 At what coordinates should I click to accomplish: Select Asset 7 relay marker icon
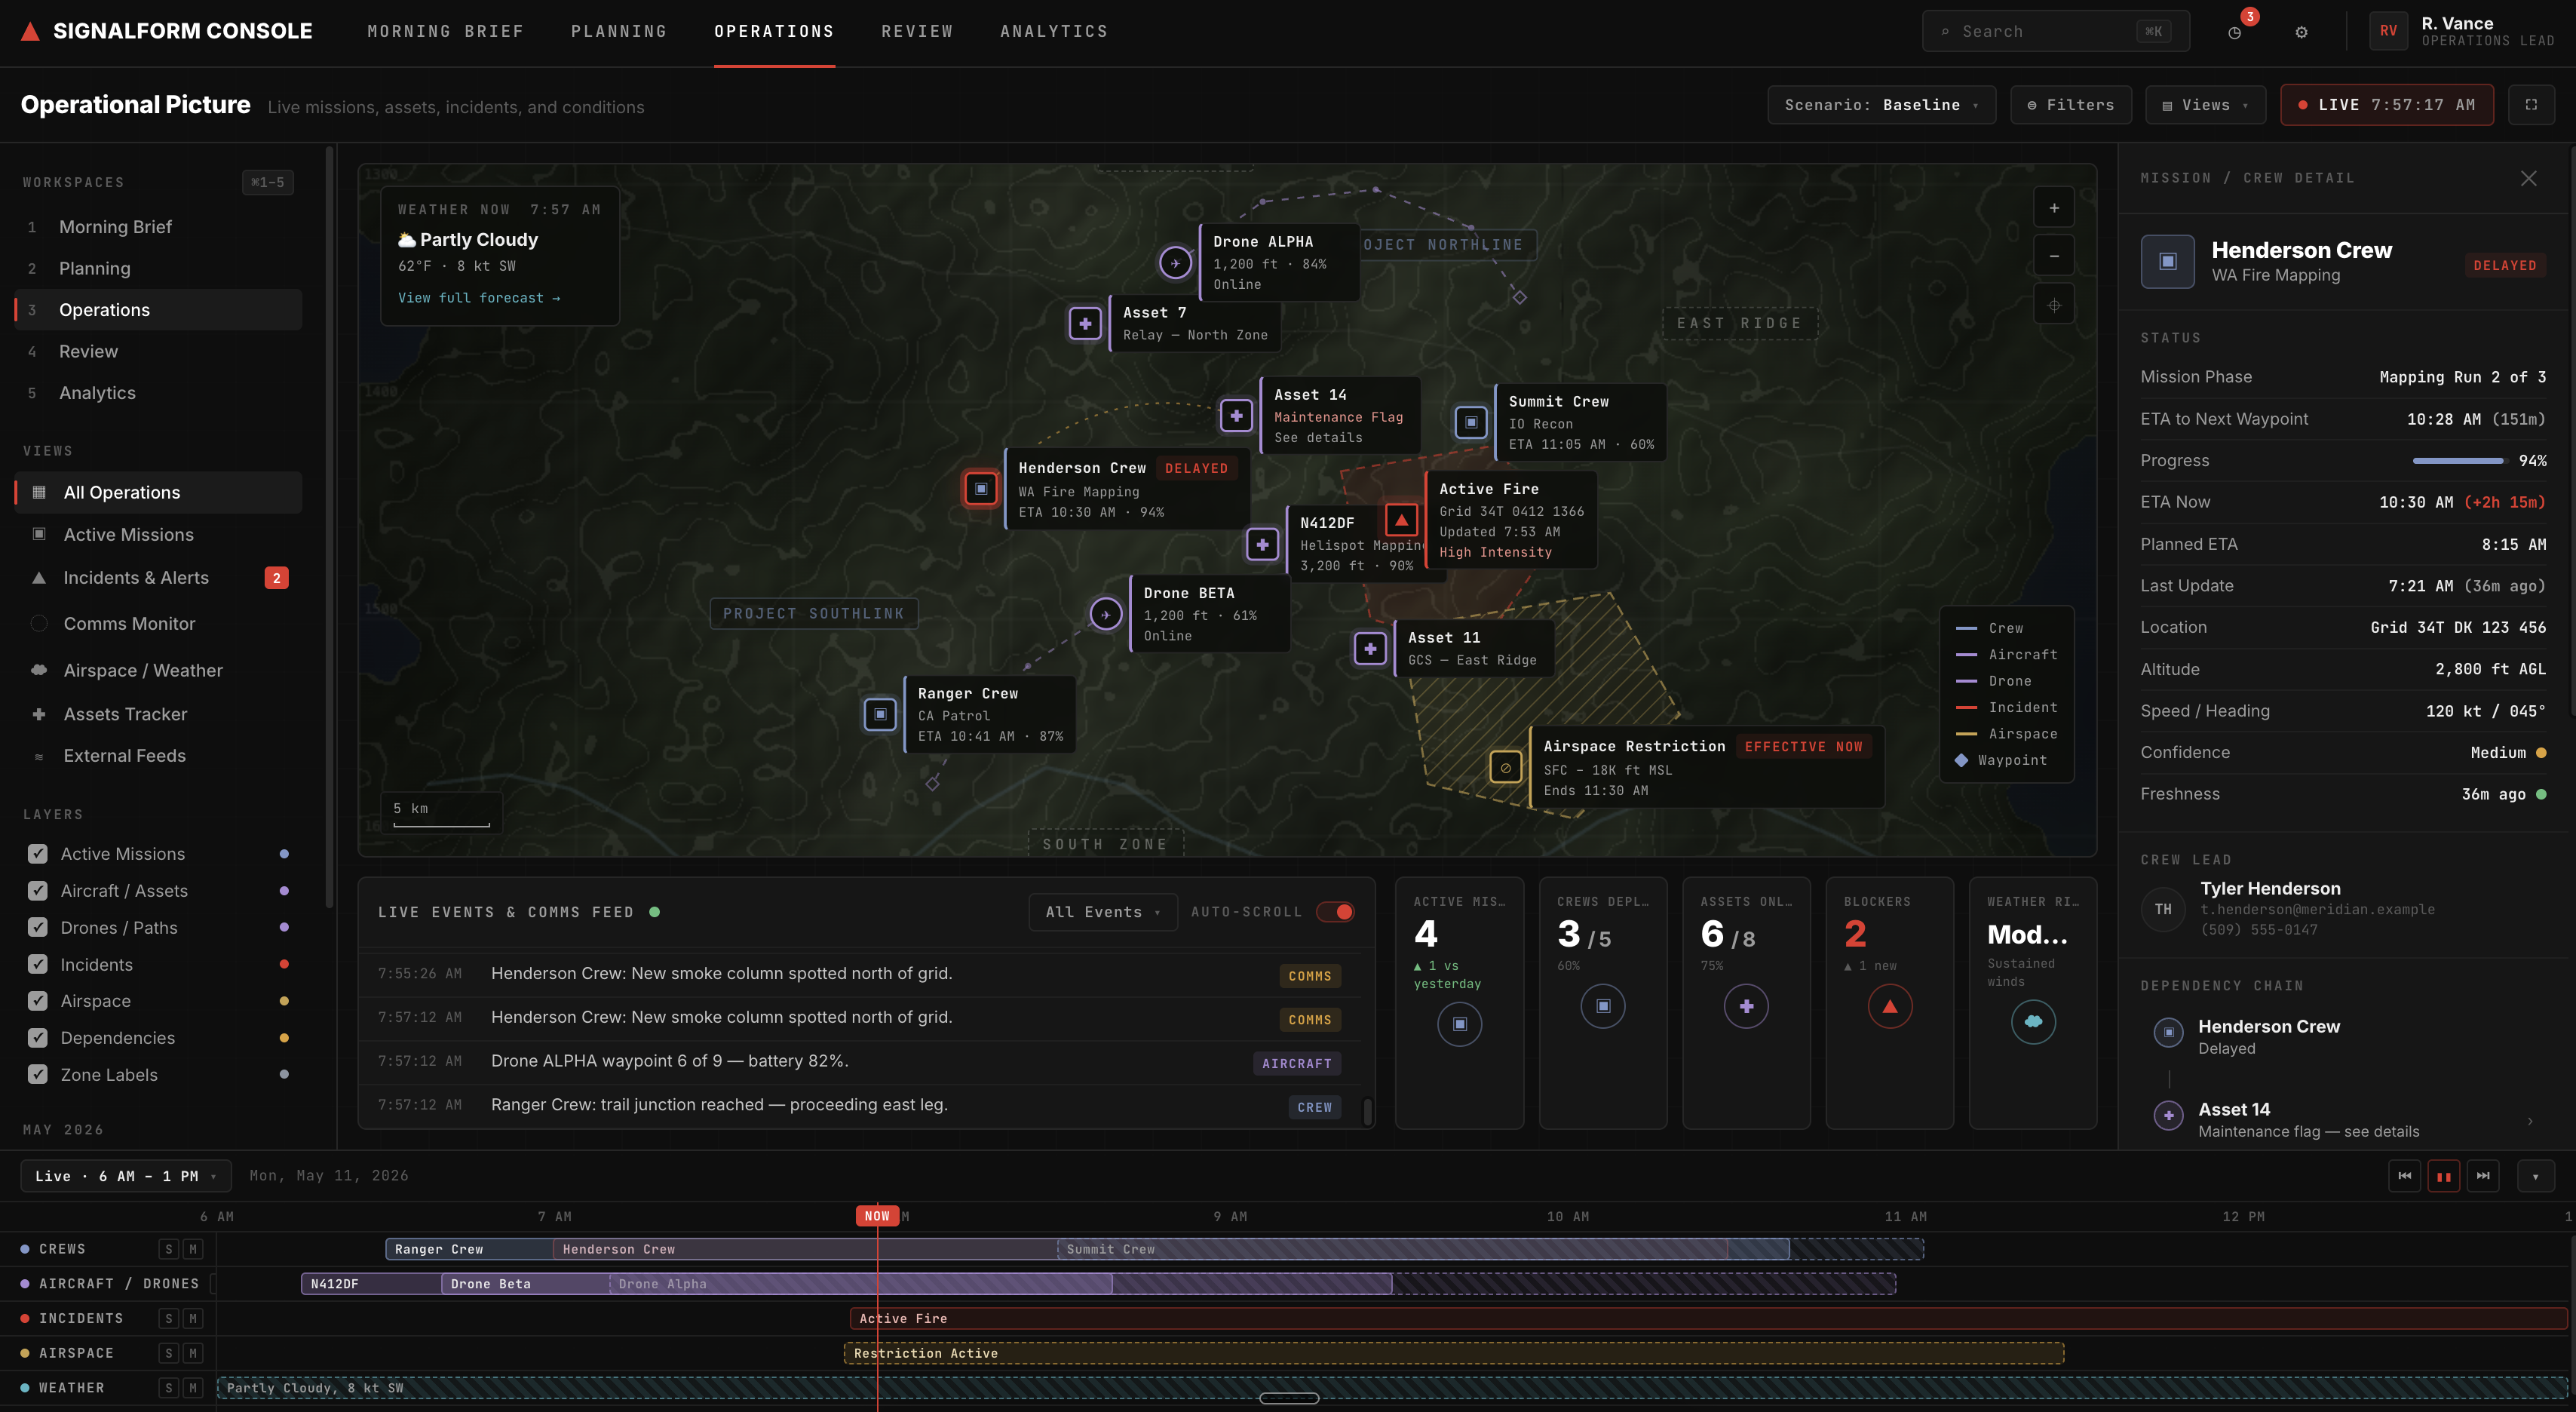(x=1085, y=323)
